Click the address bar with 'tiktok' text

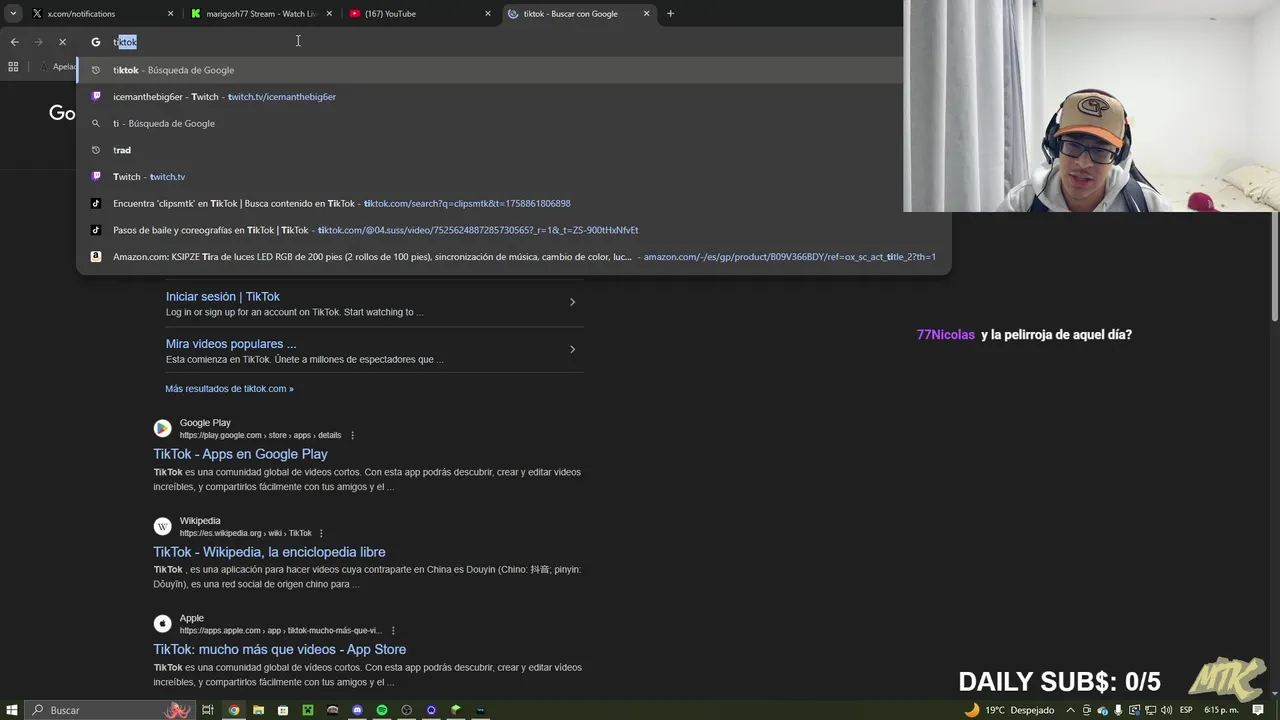[x=490, y=42]
